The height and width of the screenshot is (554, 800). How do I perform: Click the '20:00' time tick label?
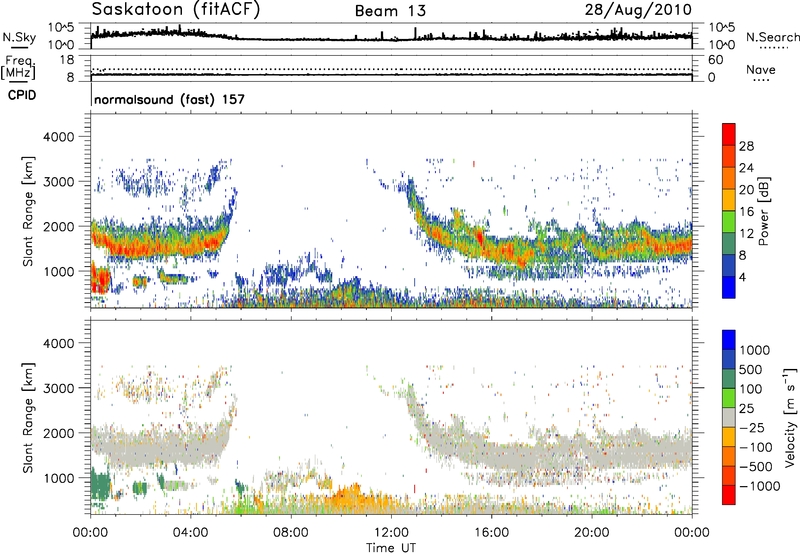click(x=591, y=533)
